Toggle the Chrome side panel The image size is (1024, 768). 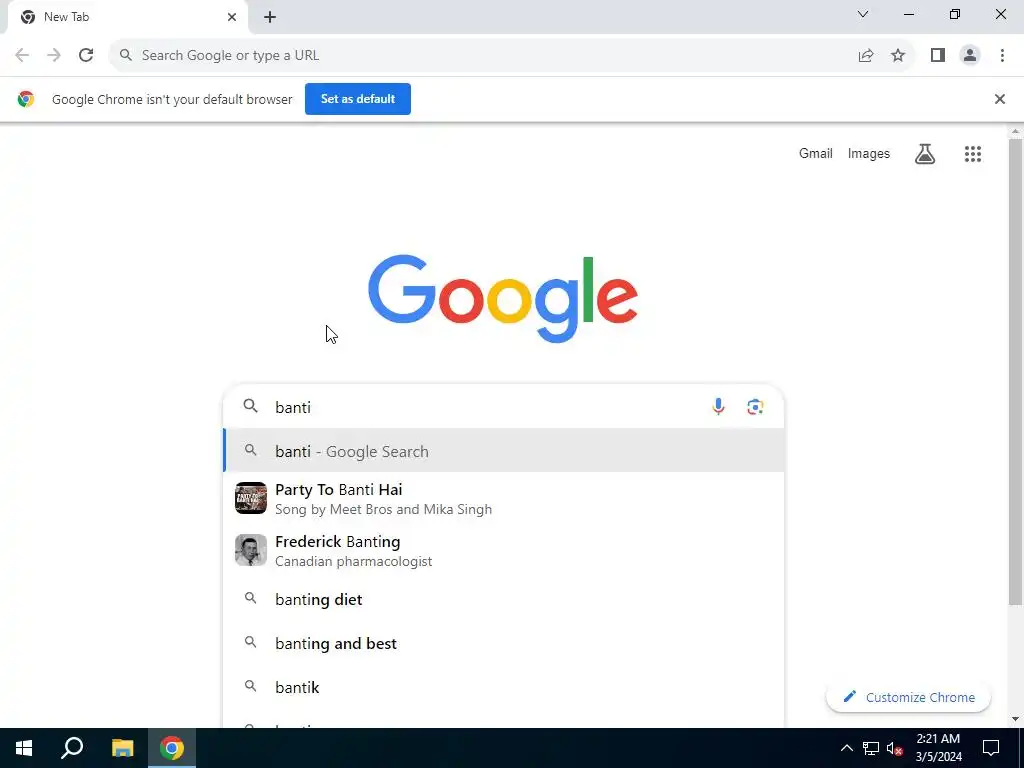pyautogui.click(x=938, y=56)
